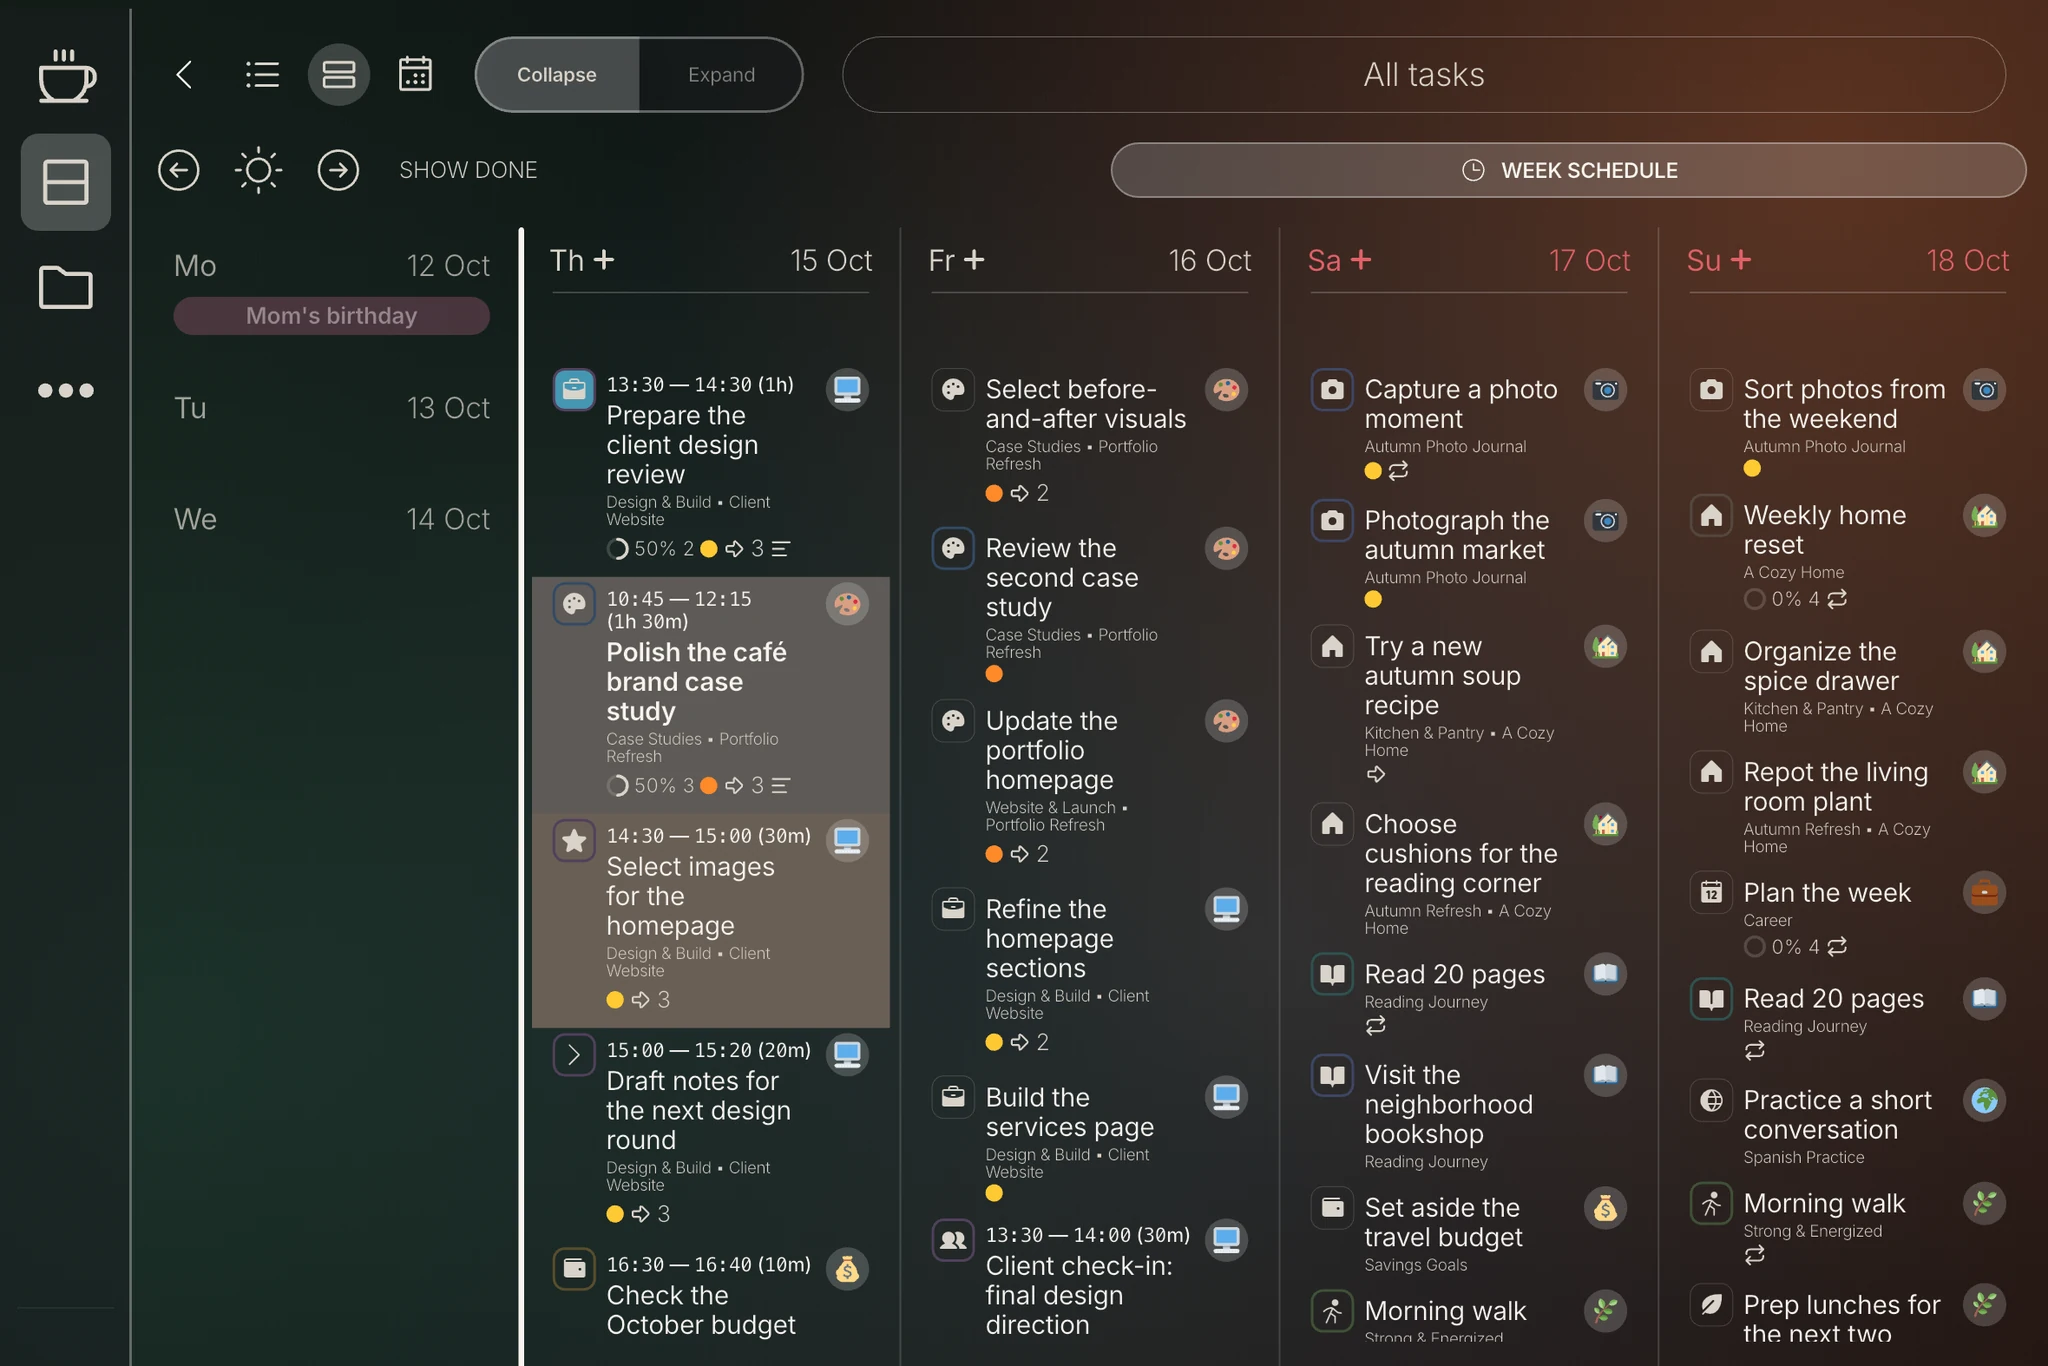Click camera icon on Capture a photo moment

[1606, 390]
